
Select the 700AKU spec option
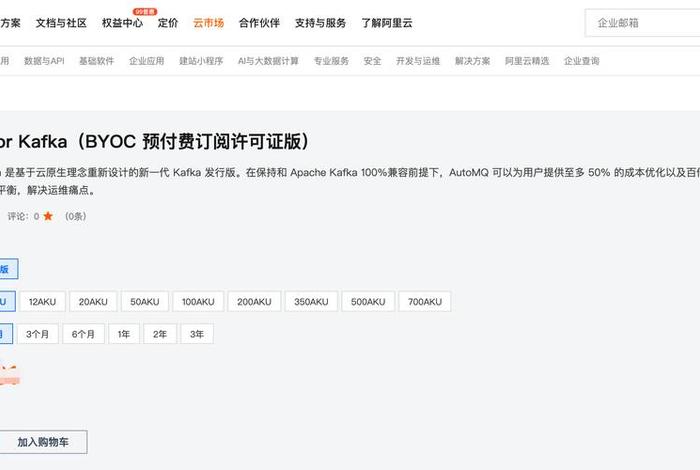425,302
